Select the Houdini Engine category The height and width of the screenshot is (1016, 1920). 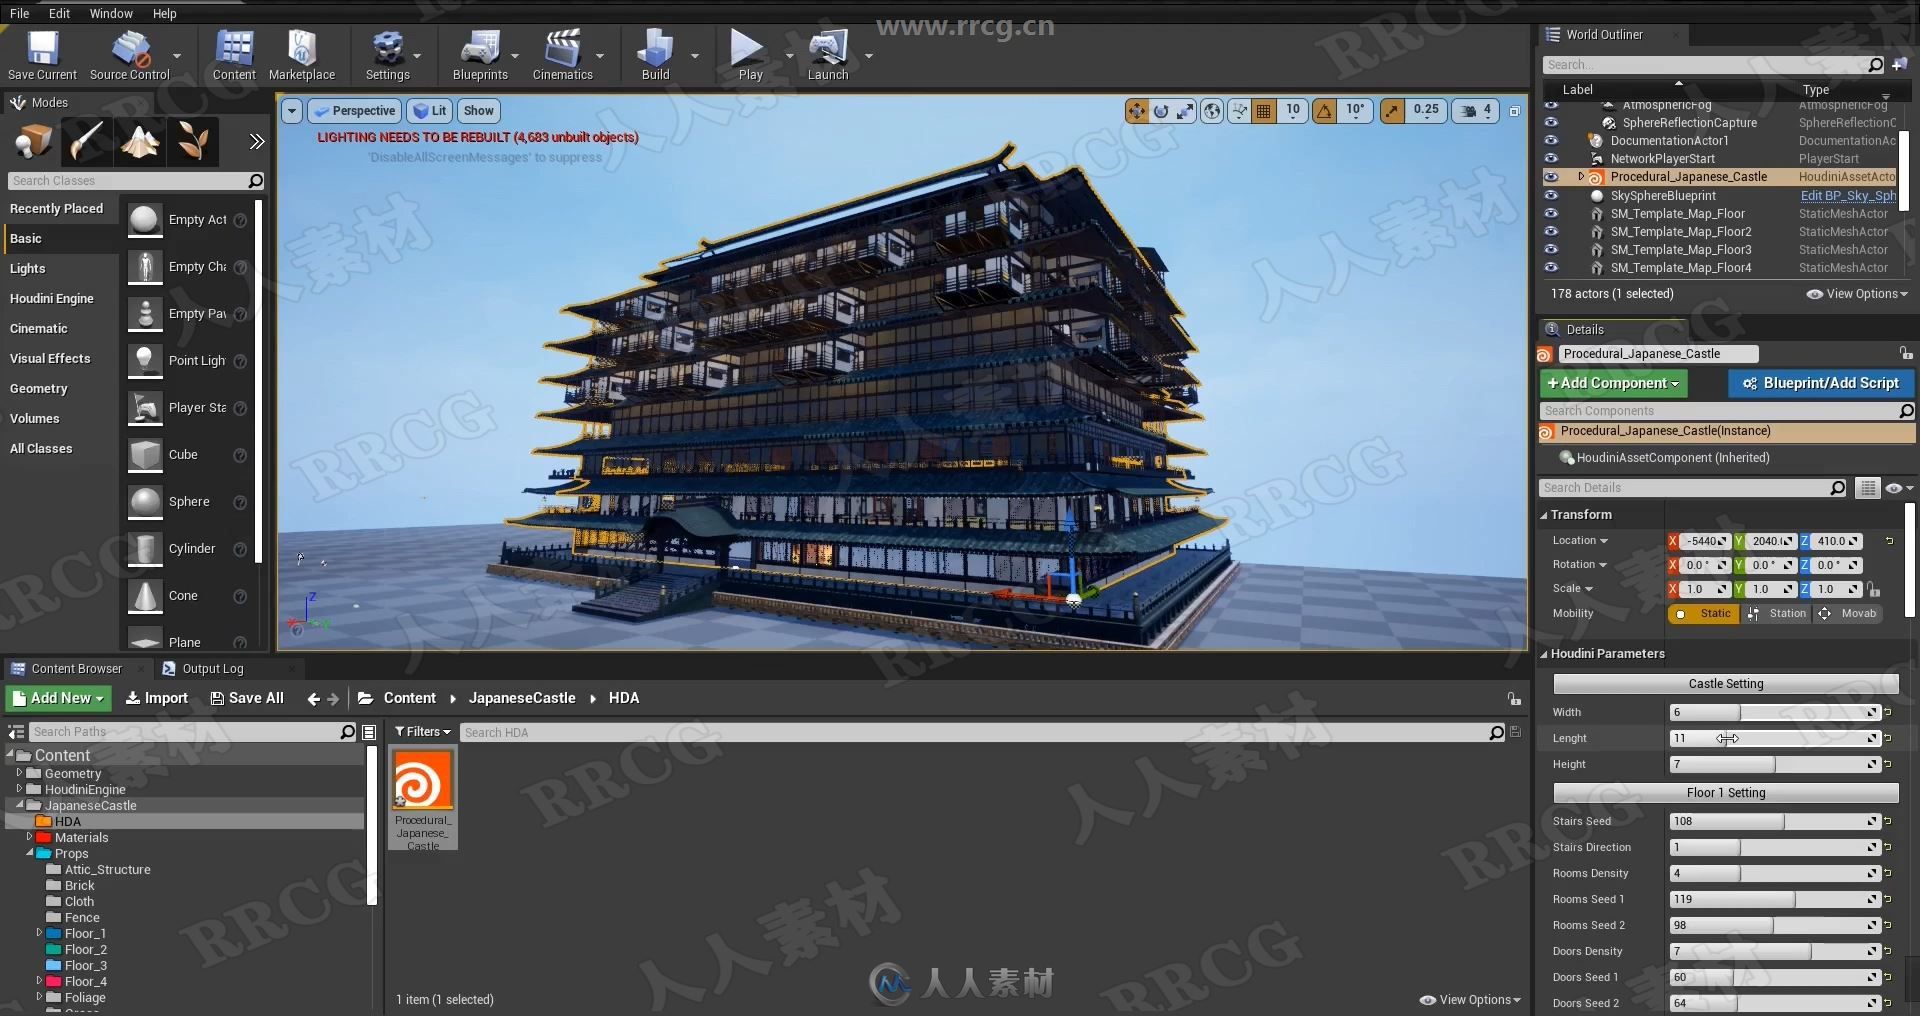coord(52,299)
